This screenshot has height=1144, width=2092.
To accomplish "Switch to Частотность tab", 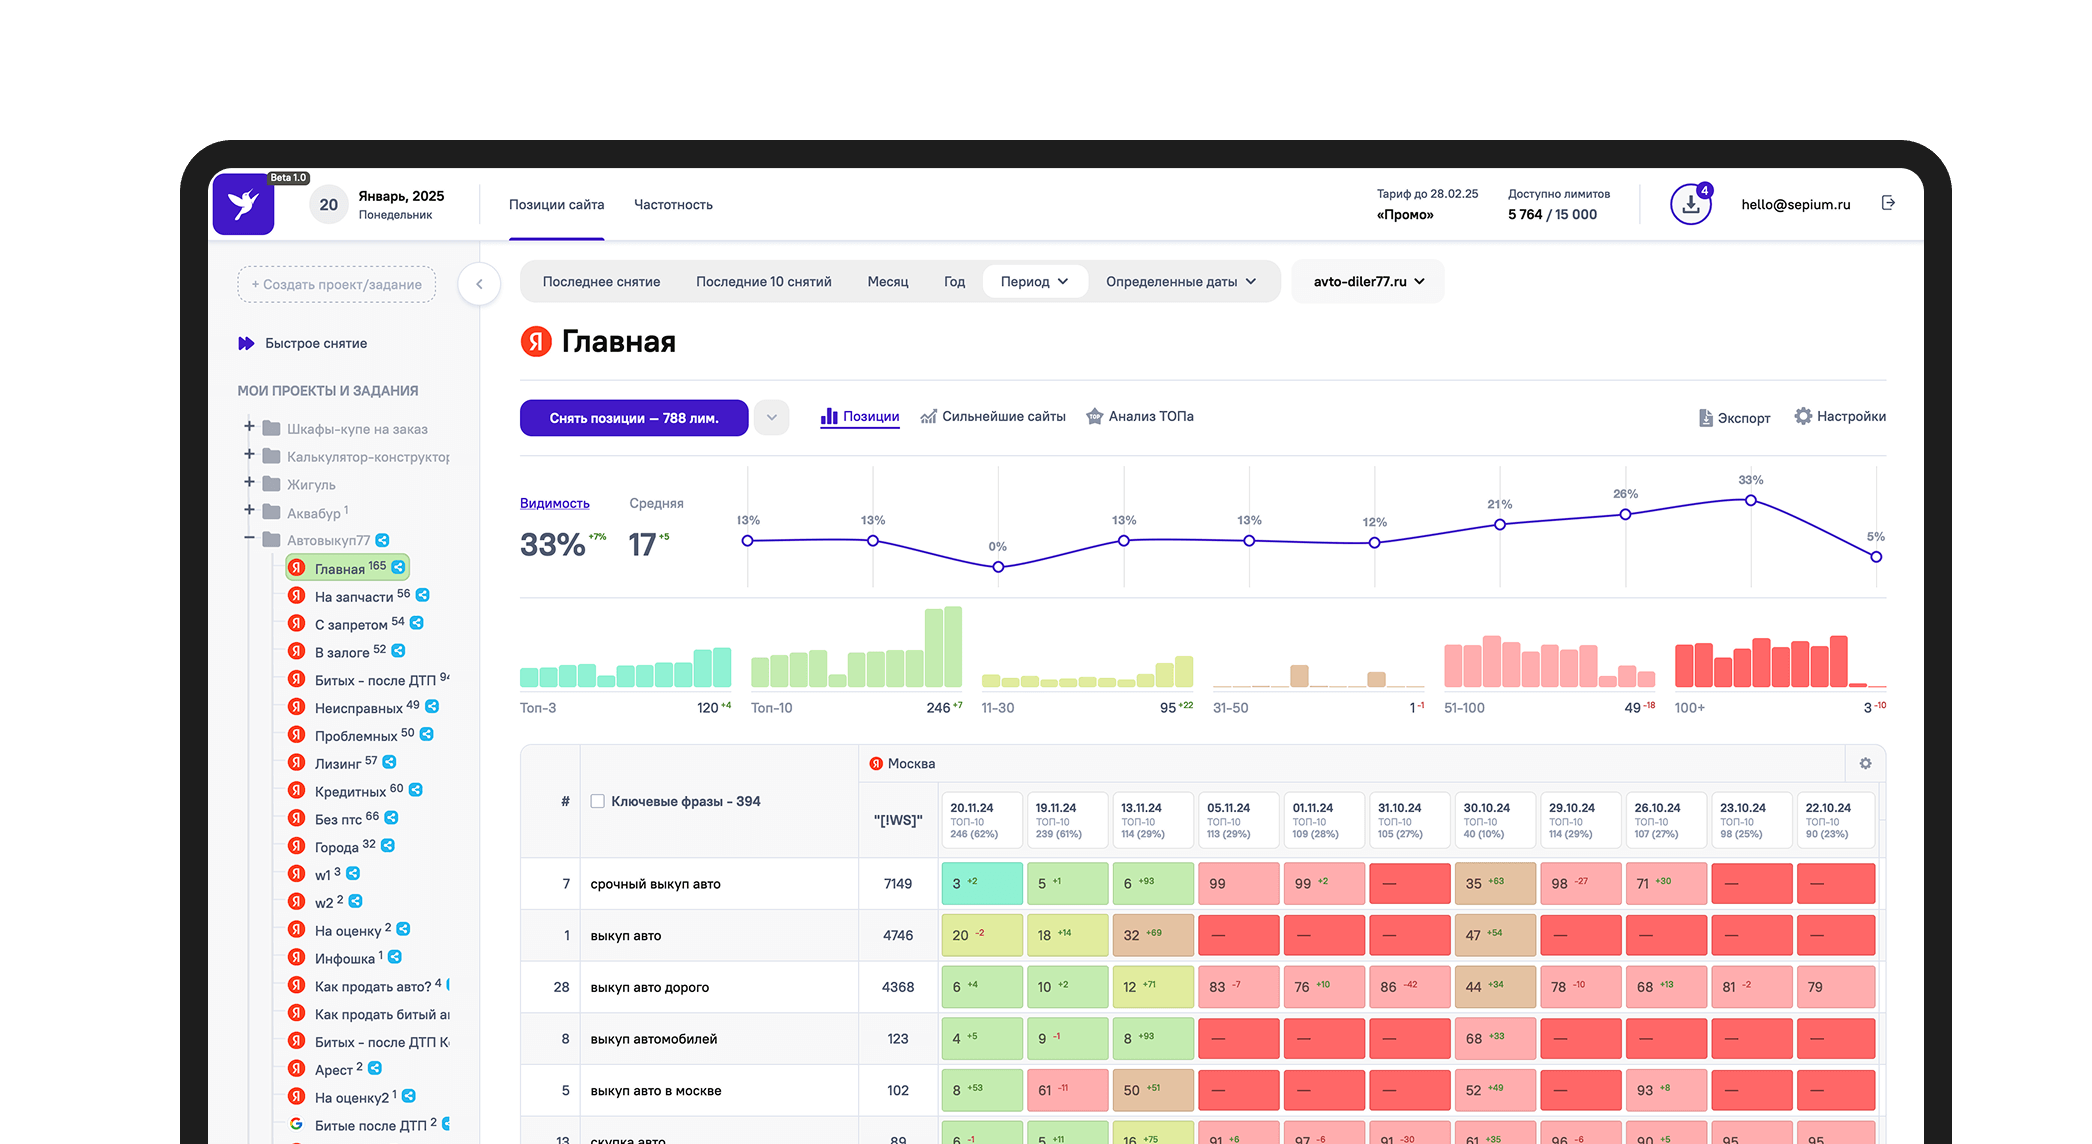I will point(673,204).
